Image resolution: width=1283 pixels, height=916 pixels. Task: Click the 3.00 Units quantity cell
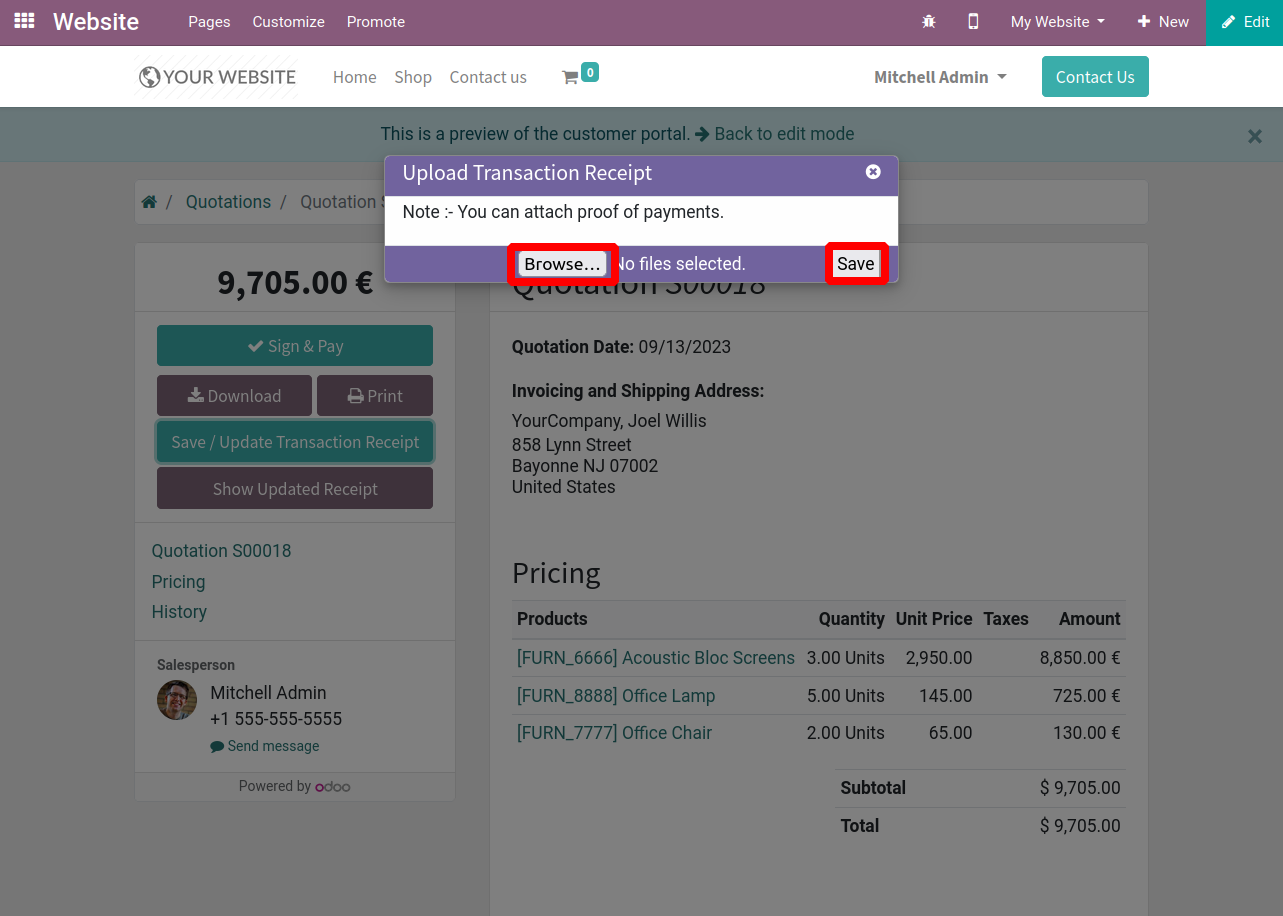tap(846, 658)
